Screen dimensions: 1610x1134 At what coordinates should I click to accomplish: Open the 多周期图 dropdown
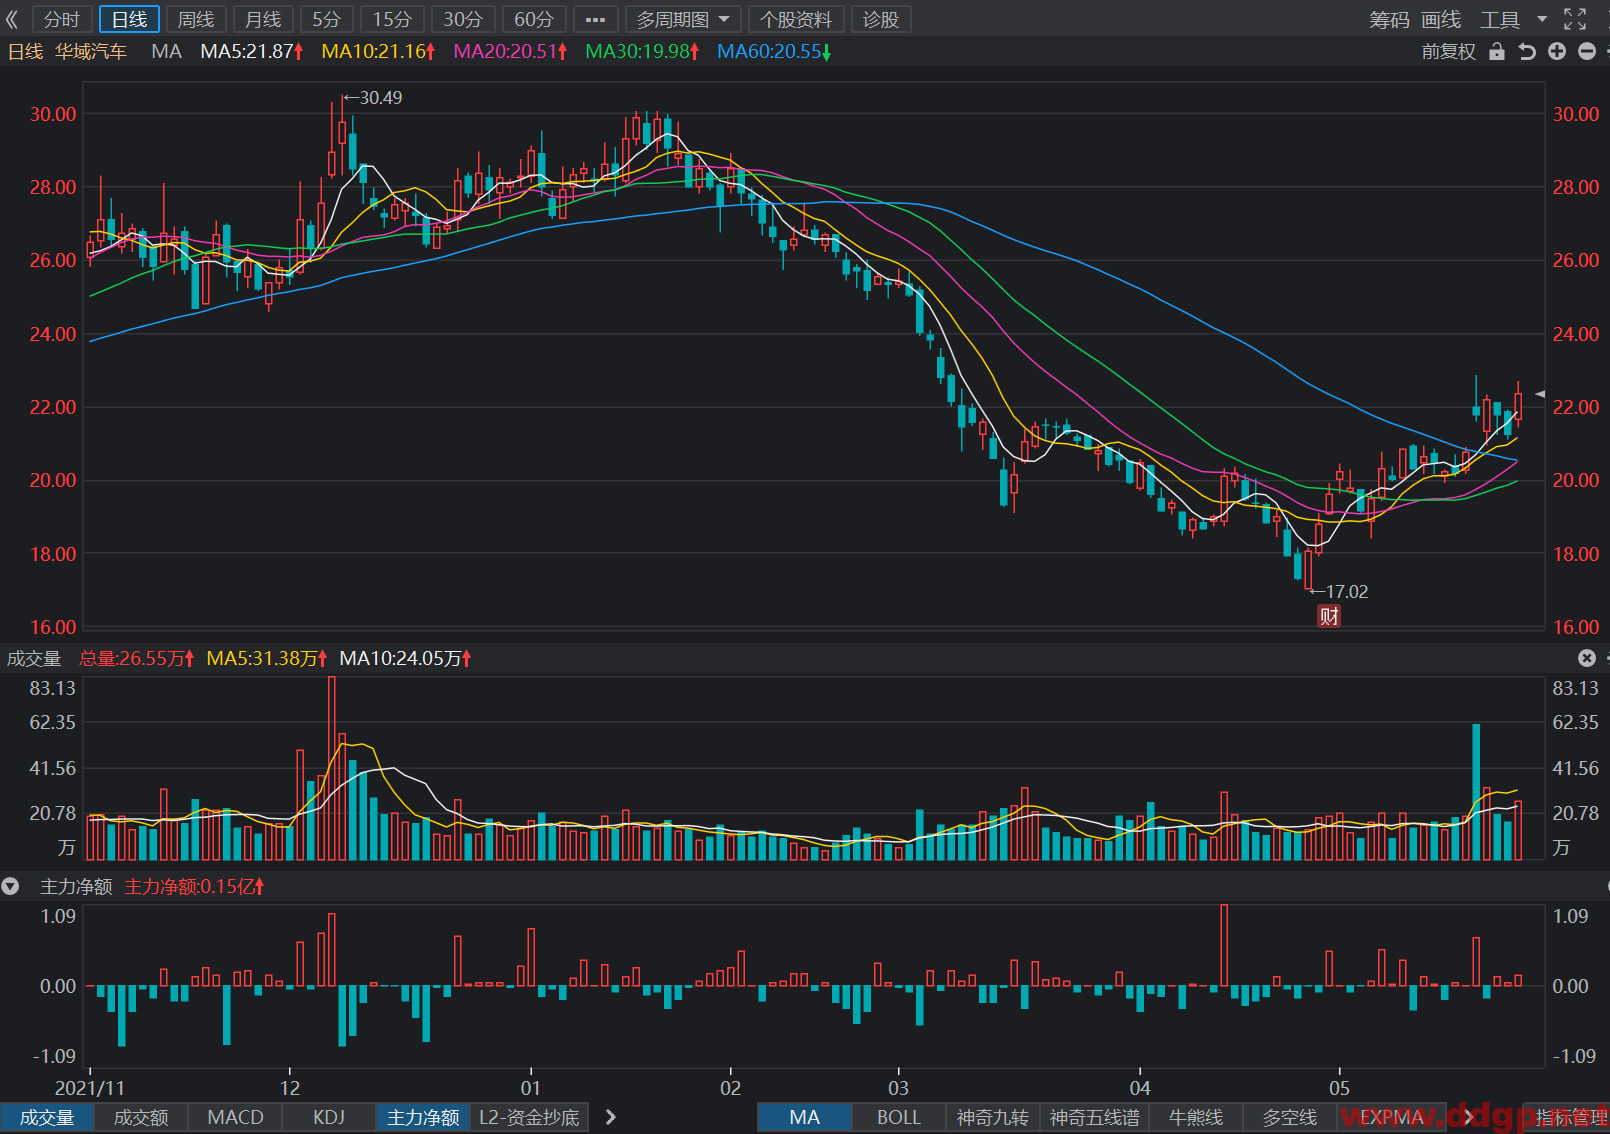(683, 19)
